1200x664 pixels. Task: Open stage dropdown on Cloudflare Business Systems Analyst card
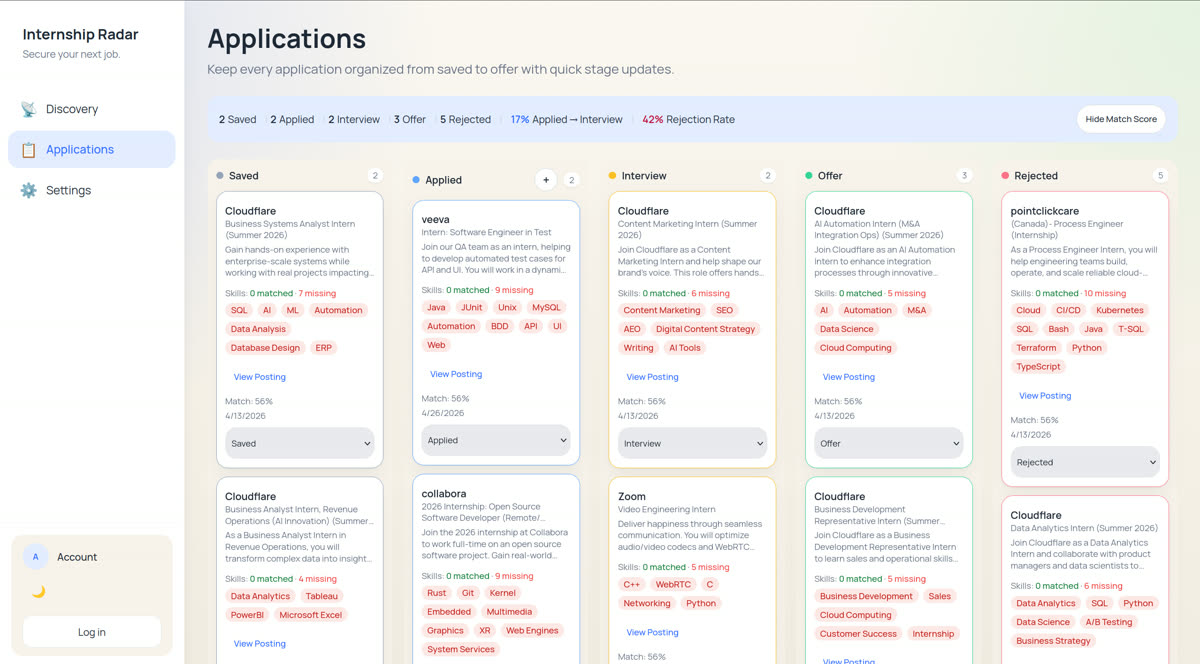[299, 443]
